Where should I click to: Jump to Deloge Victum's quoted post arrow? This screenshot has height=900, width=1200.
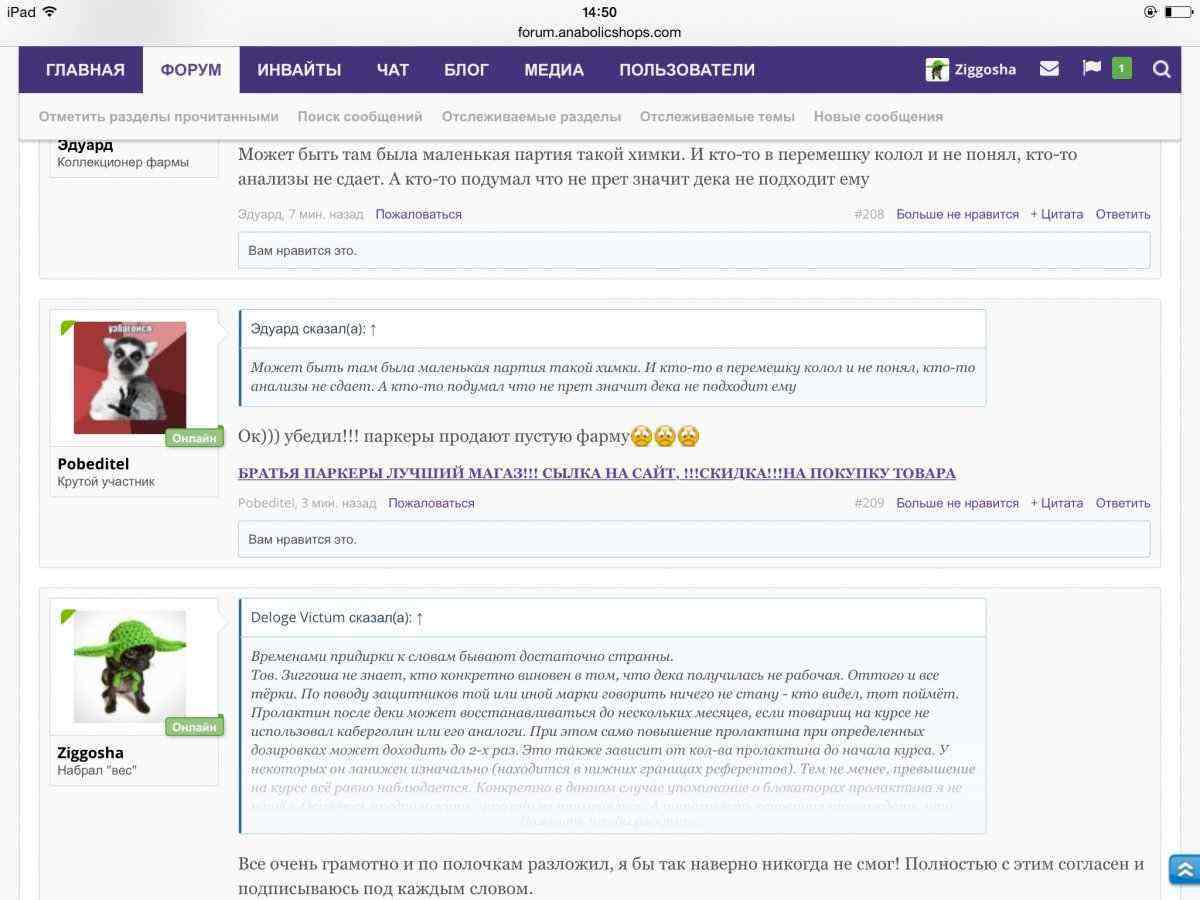pos(420,618)
